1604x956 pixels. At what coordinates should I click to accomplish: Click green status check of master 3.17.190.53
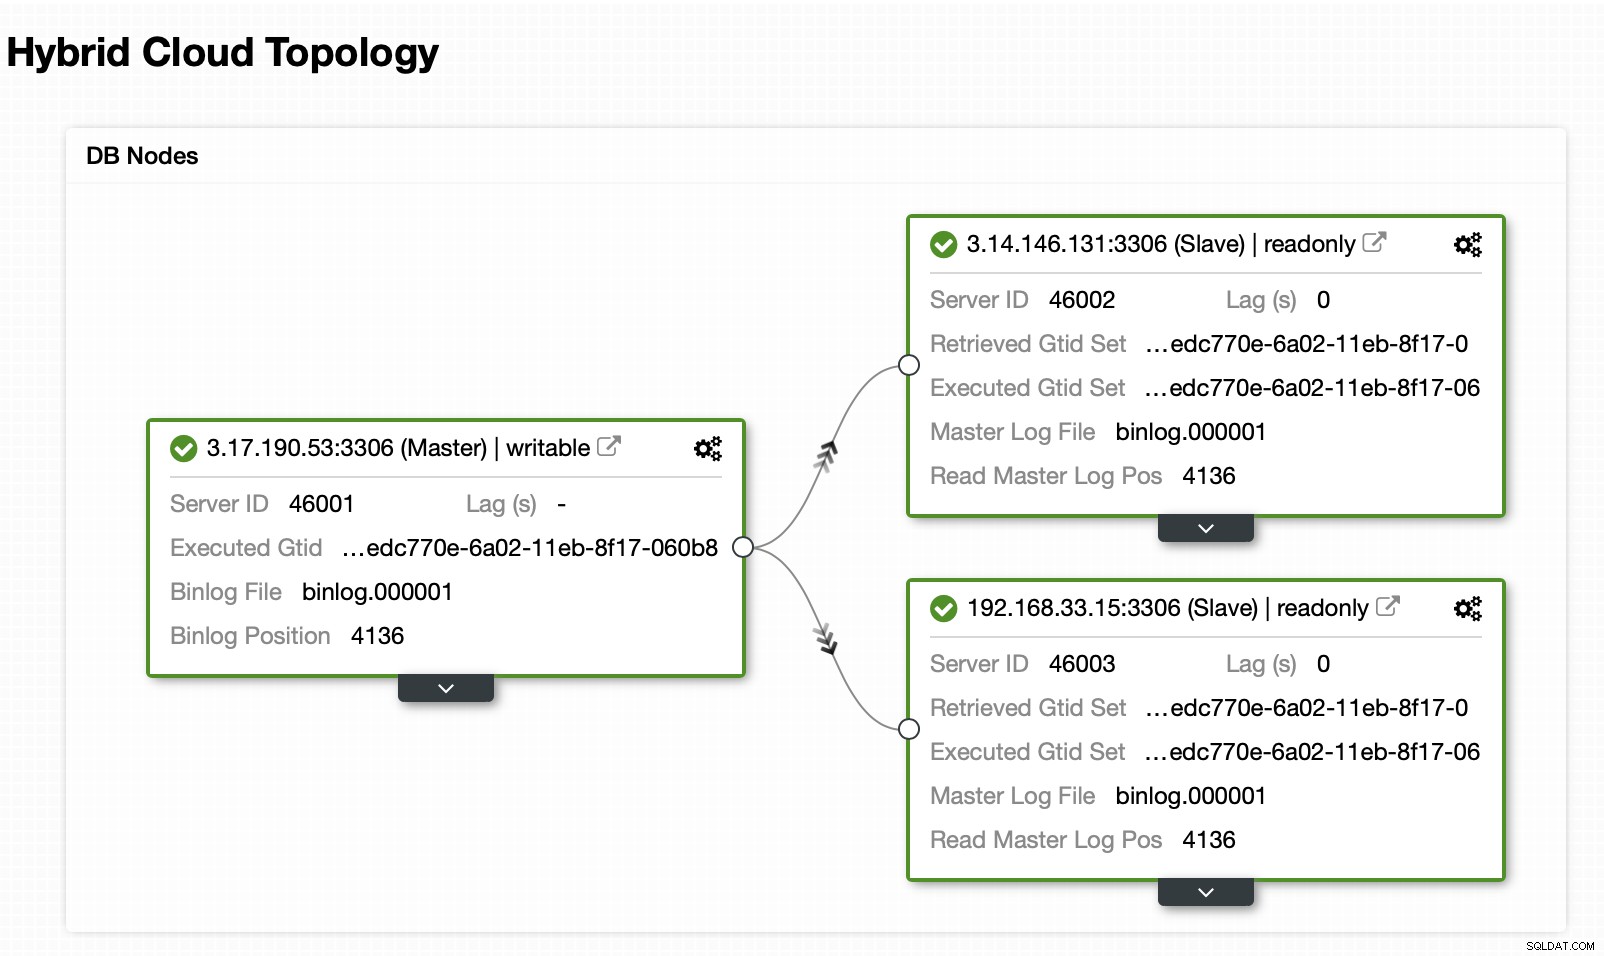[183, 448]
